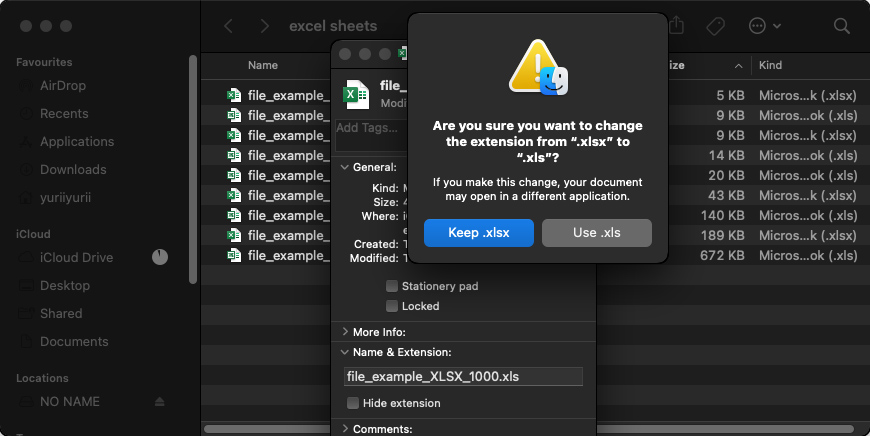Viewport: 870px width, 436px height.
Task: Open iCloud Drive in sidebar
Action: tap(76, 257)
